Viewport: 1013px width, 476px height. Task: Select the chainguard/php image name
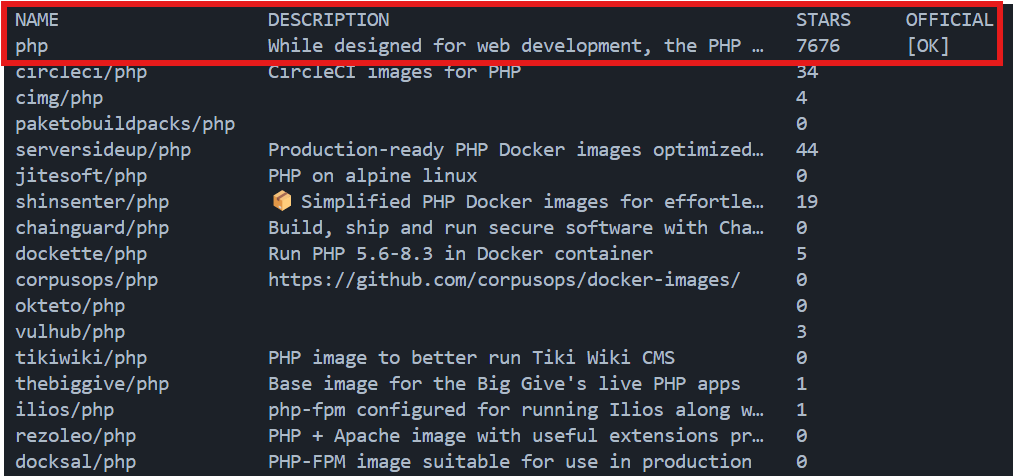click(92, 227)
